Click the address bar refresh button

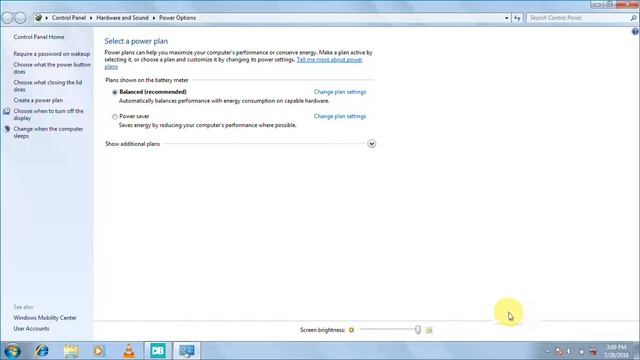517,18
